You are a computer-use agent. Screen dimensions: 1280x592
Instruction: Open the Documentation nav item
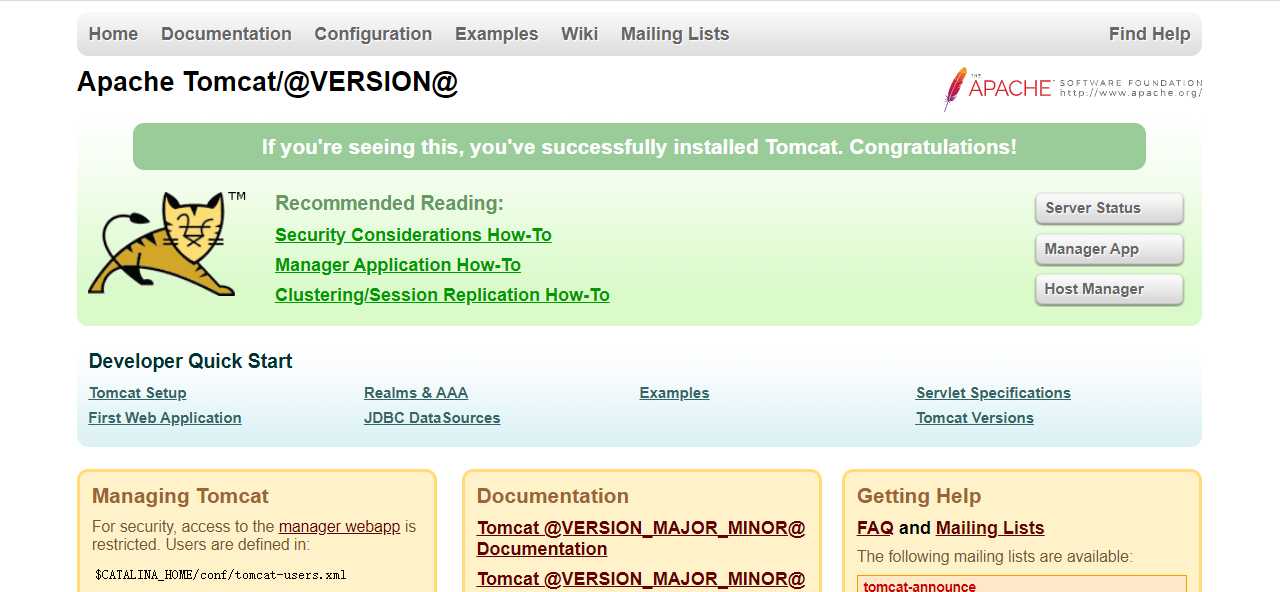pos(226,34)
